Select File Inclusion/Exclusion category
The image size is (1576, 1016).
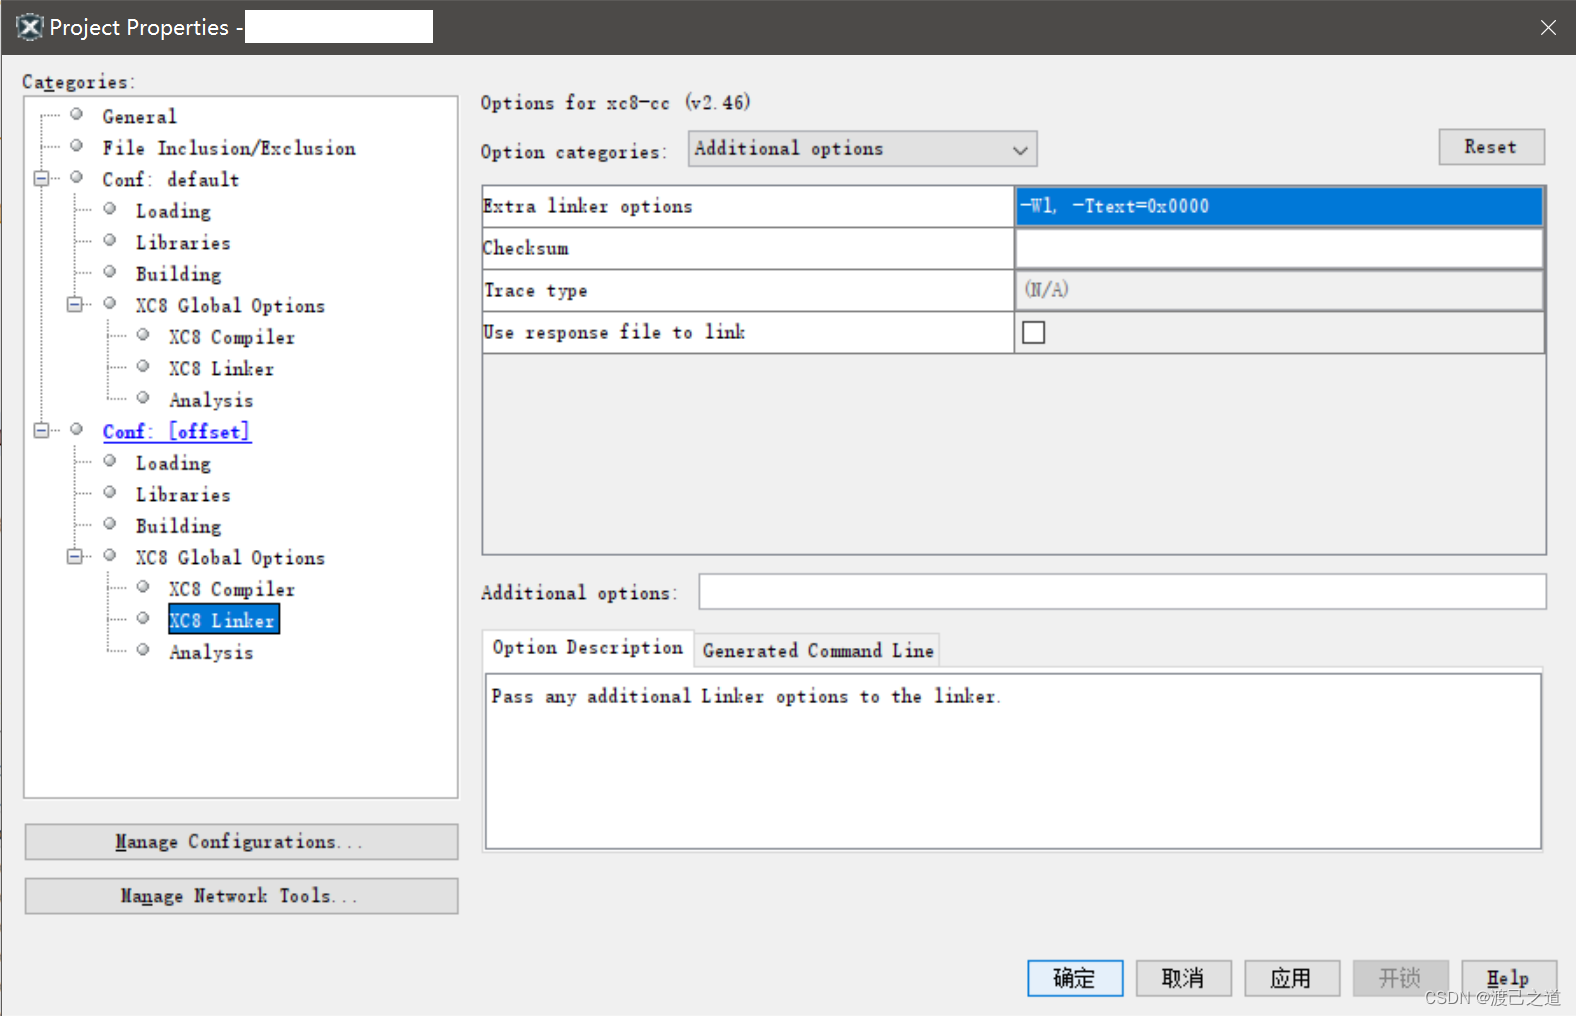point(228,148)
